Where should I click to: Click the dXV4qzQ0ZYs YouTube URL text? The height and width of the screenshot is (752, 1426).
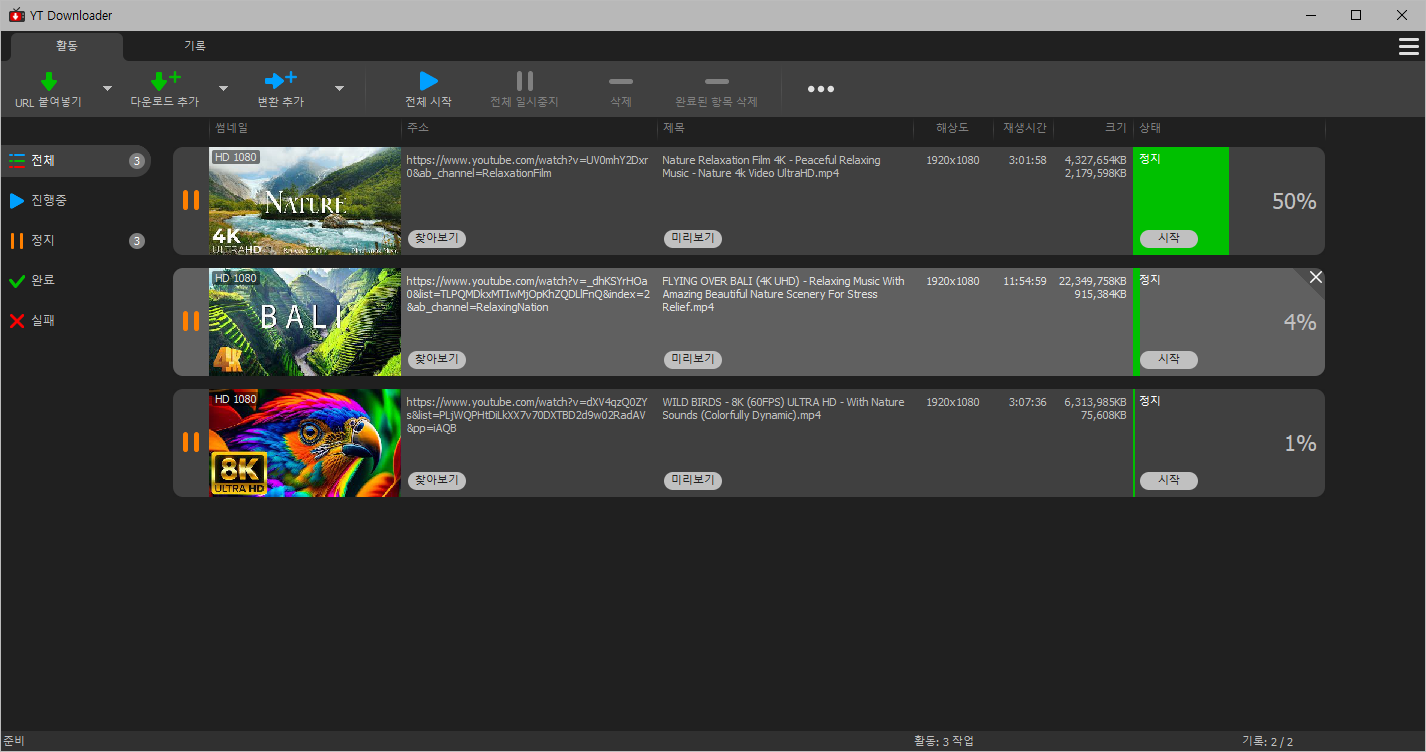click(x=527, y=415)
